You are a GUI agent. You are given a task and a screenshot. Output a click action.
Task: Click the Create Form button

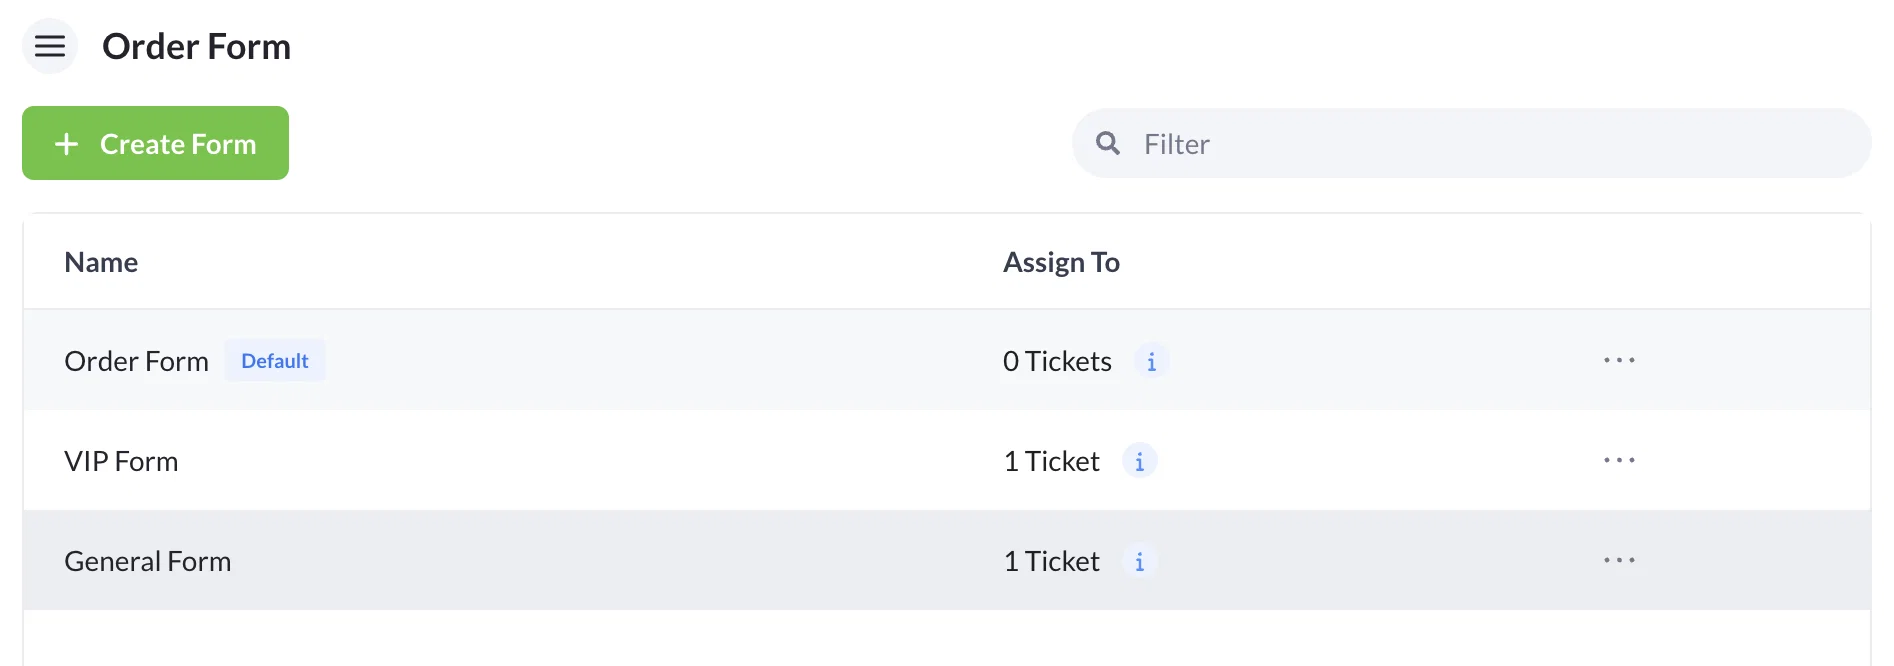pyautogui.click(x=155, y=143)
